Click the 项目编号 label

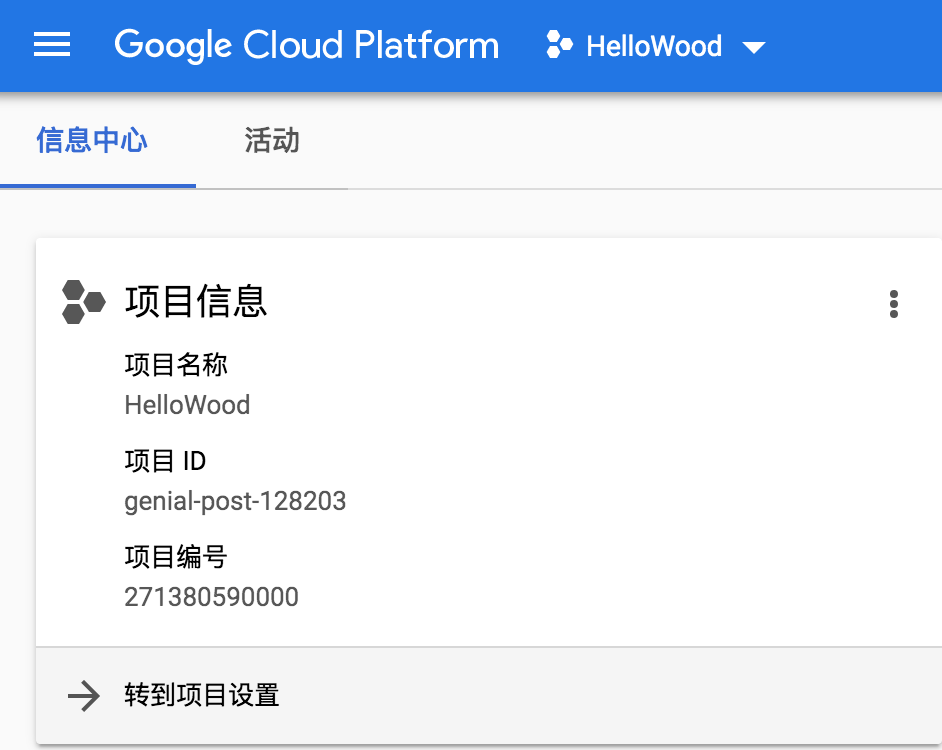click(x=176, y=557)
